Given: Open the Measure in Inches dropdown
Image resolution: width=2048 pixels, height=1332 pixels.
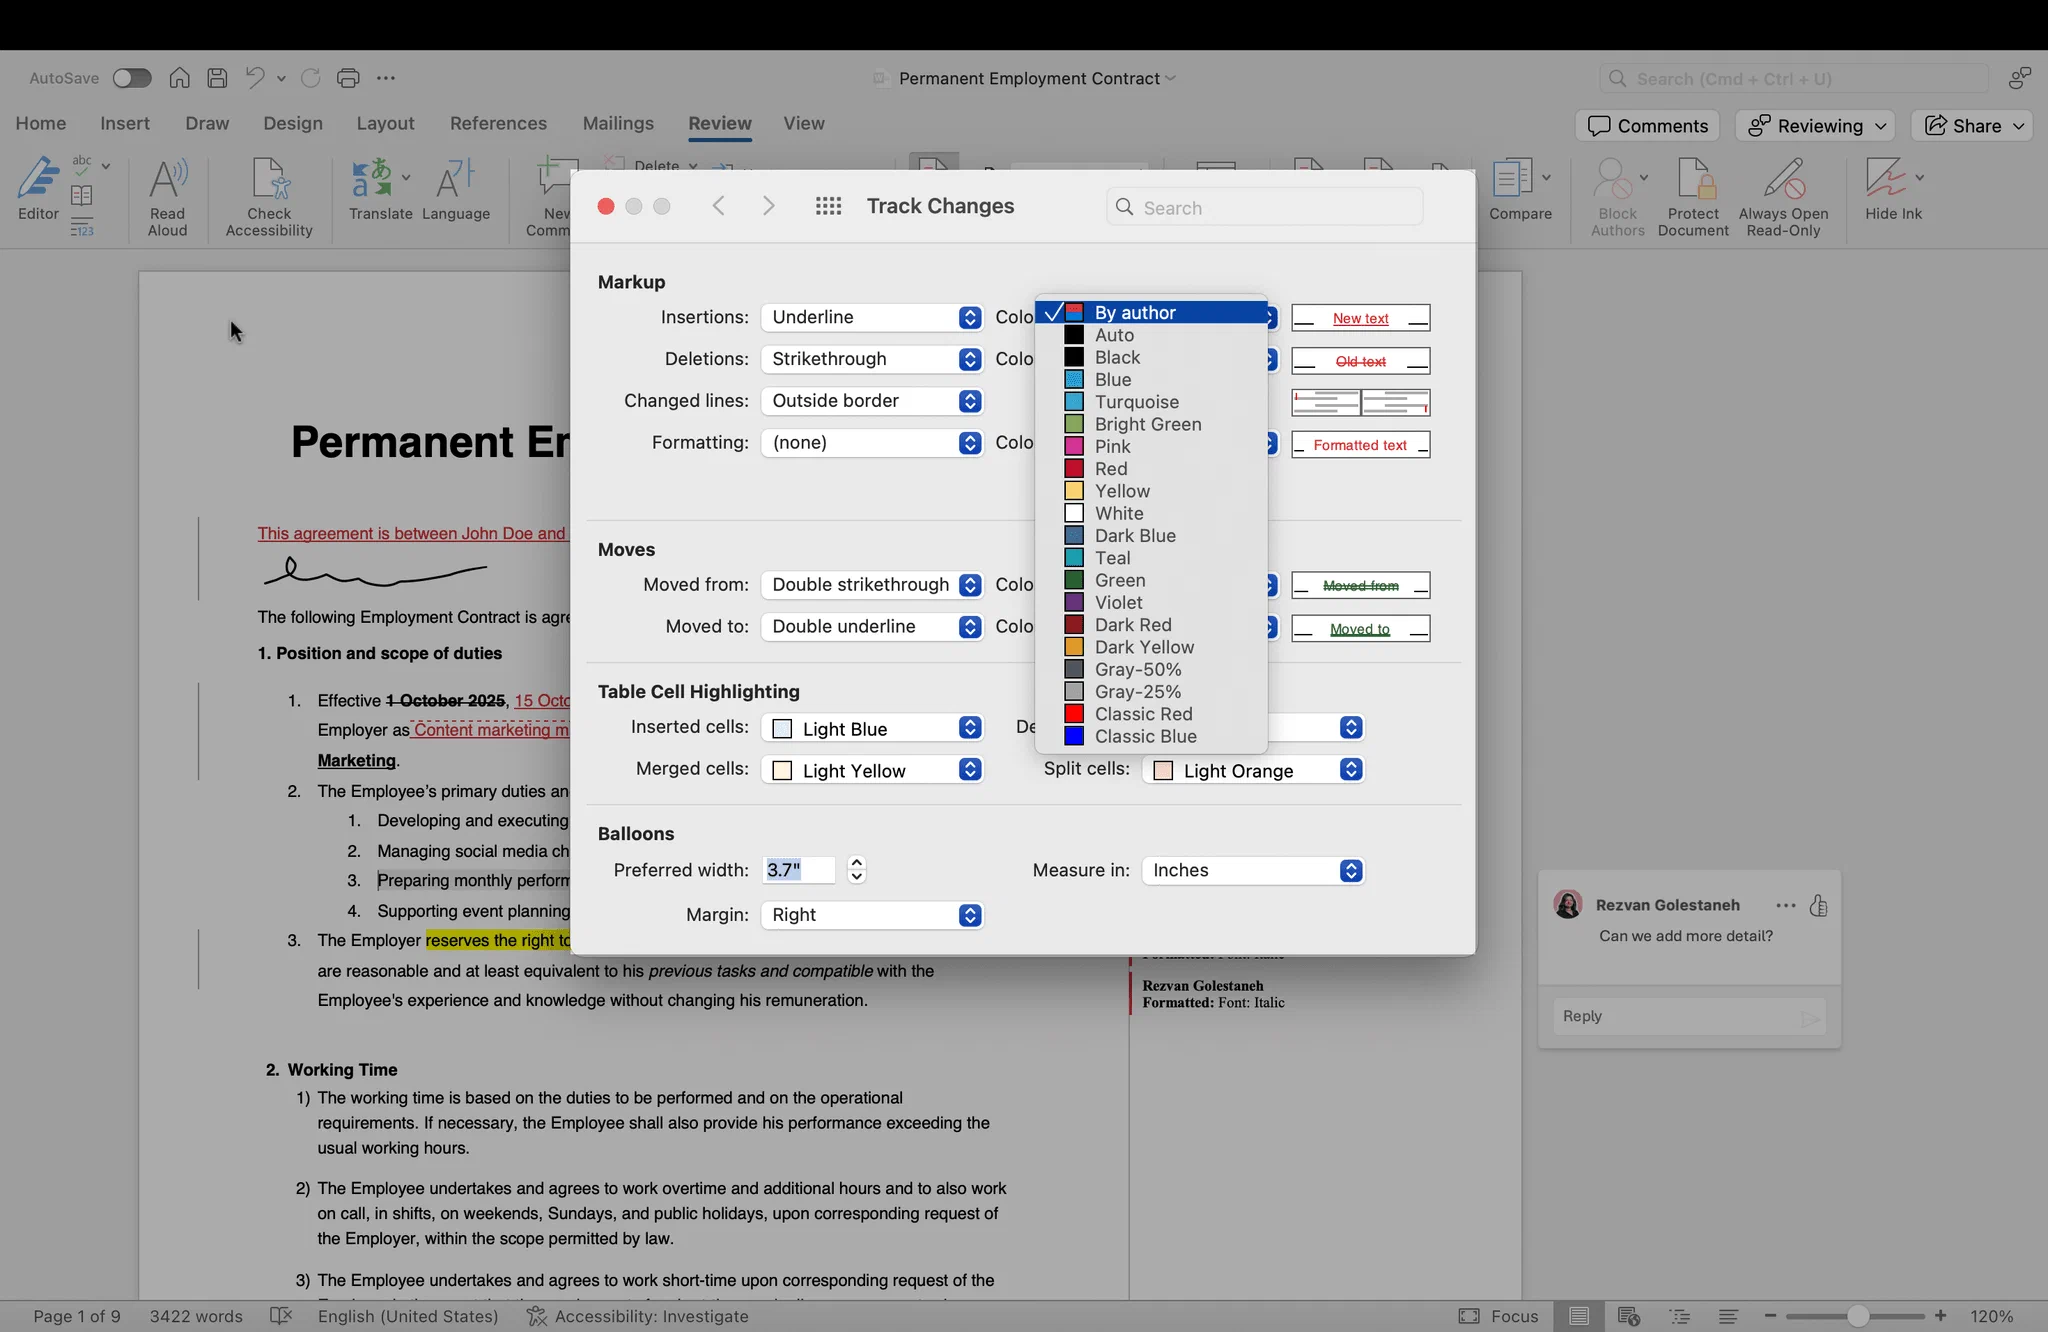Looking at the screenshot, I should 1253,871.
